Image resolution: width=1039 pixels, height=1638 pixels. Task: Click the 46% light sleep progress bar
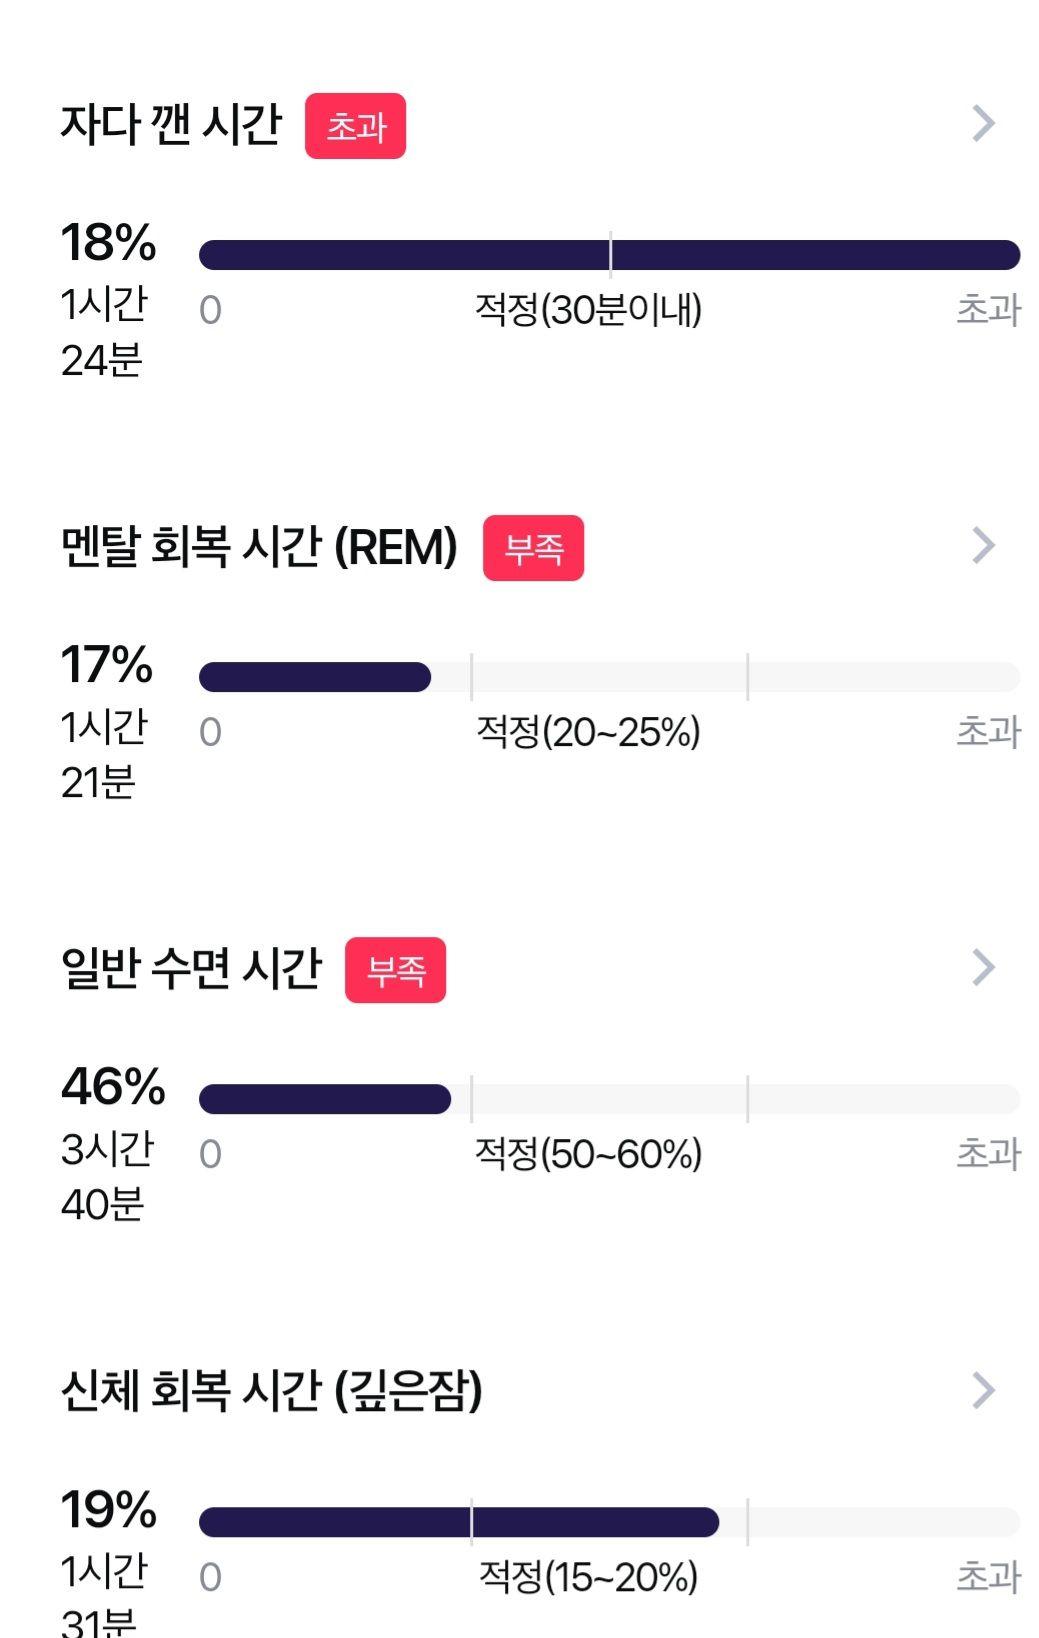[x=609, y=1099]
